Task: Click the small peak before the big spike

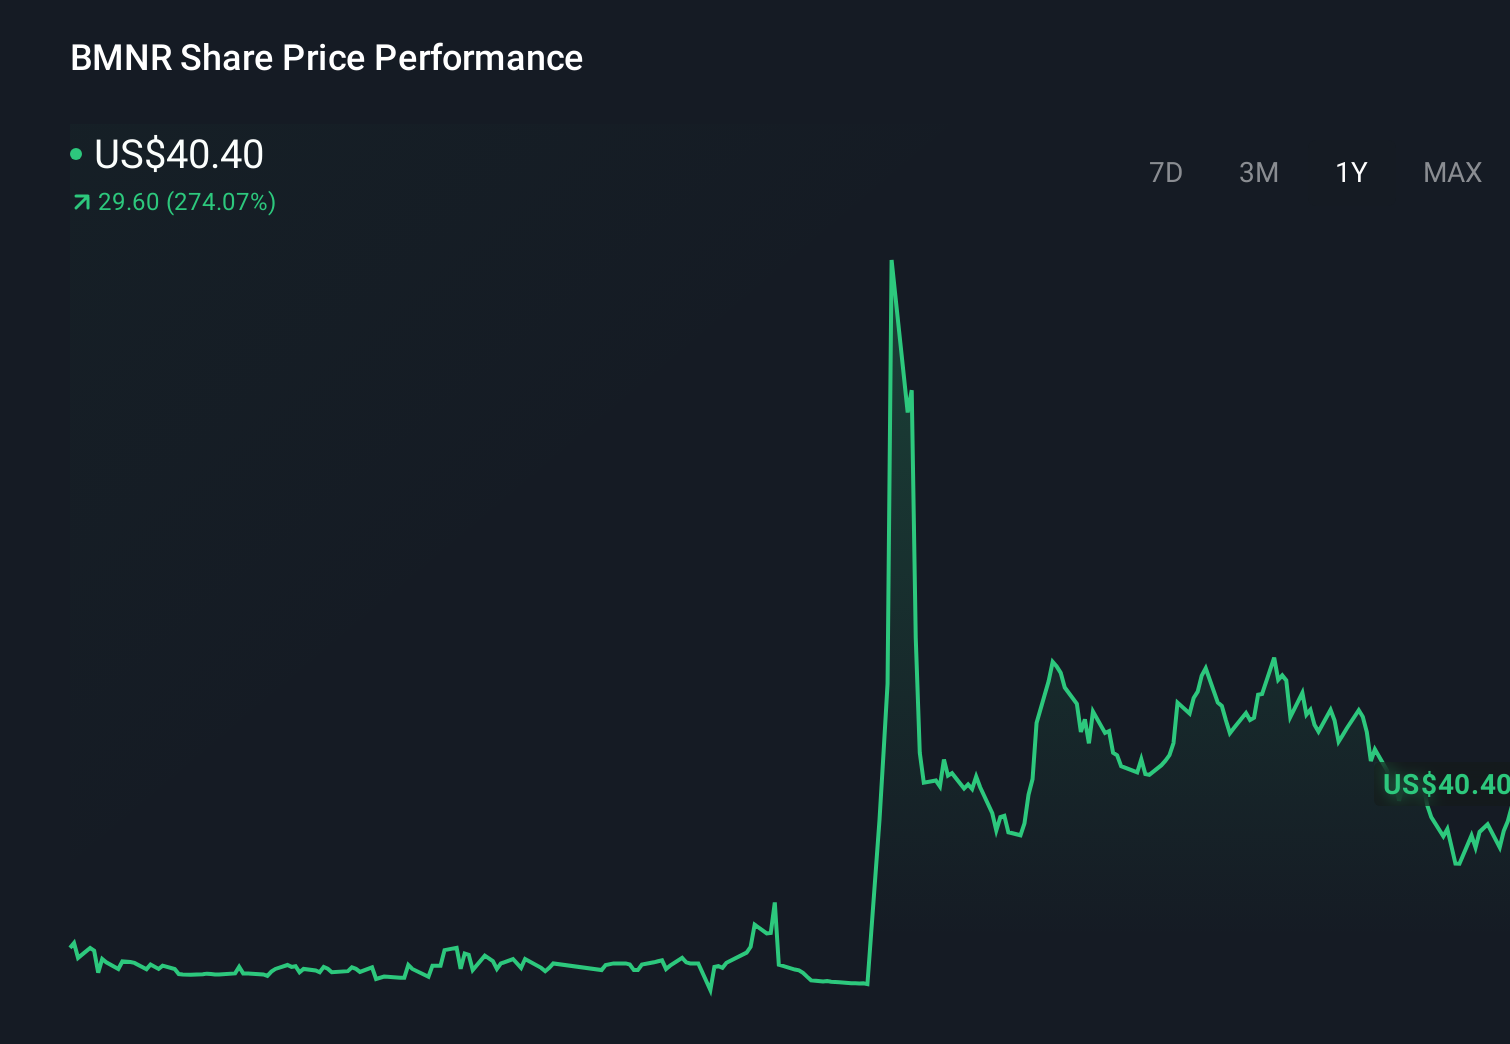Action: point(774,905)
